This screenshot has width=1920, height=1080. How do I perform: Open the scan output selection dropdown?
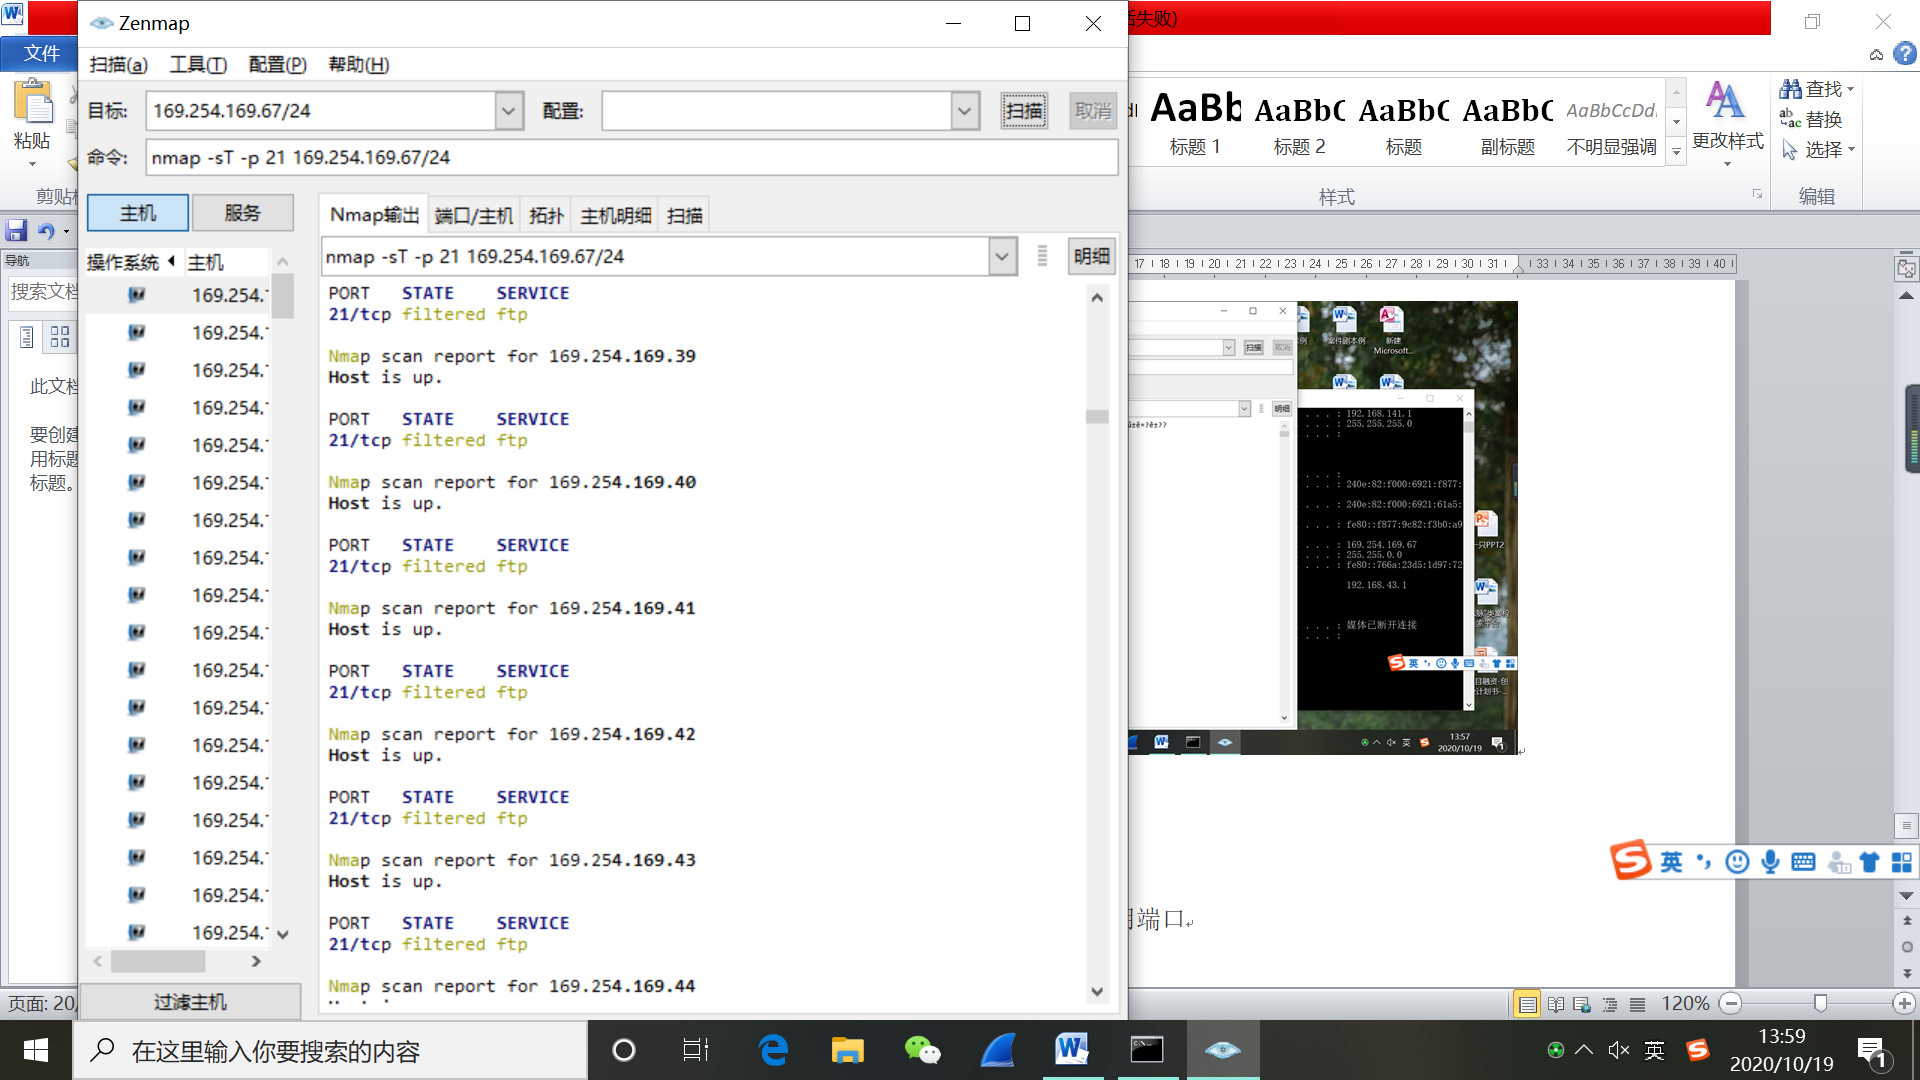coord(1002,257)
